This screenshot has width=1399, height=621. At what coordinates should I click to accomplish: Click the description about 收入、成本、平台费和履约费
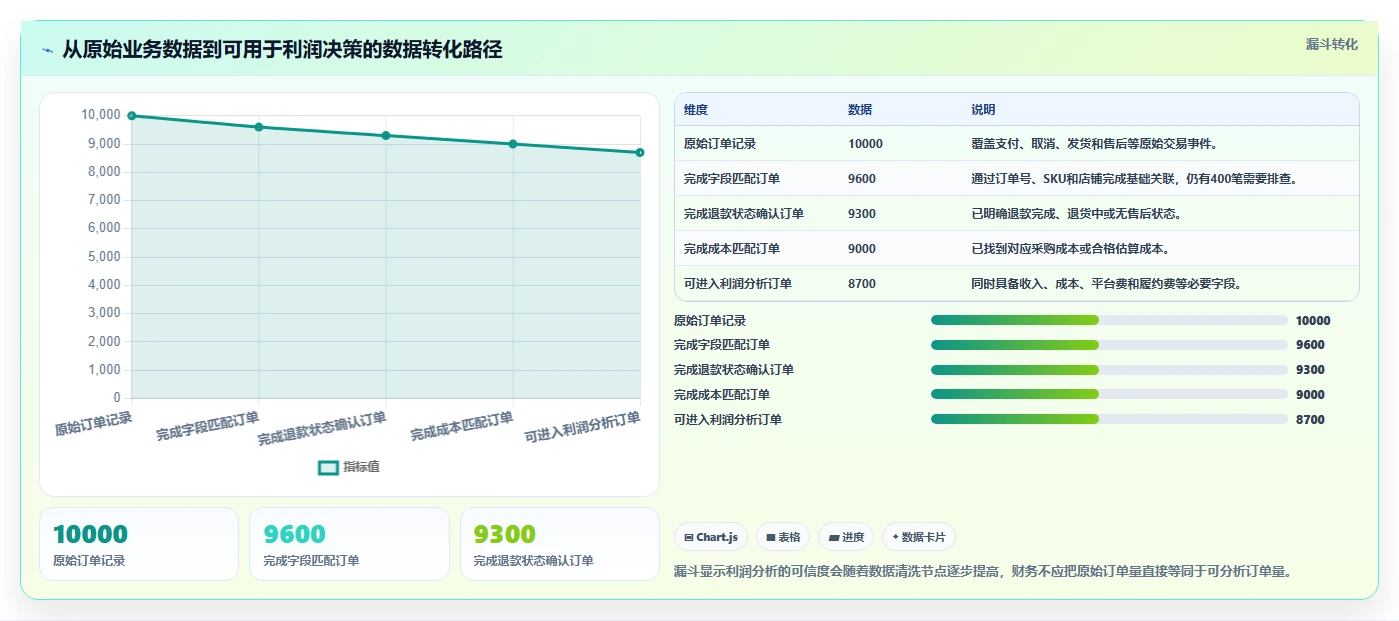coord(1106,284)
